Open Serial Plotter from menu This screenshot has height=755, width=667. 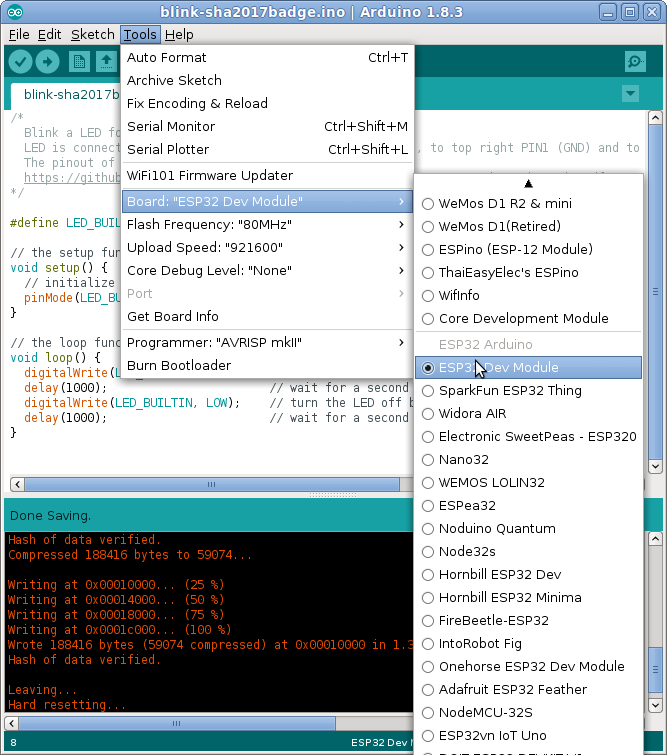[x=267, y=150]
